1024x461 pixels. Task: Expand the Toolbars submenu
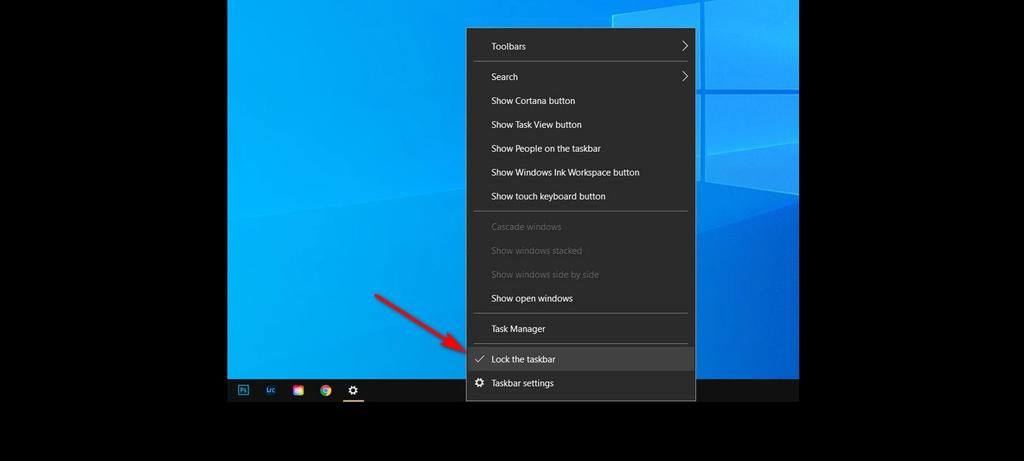(581, 46)
